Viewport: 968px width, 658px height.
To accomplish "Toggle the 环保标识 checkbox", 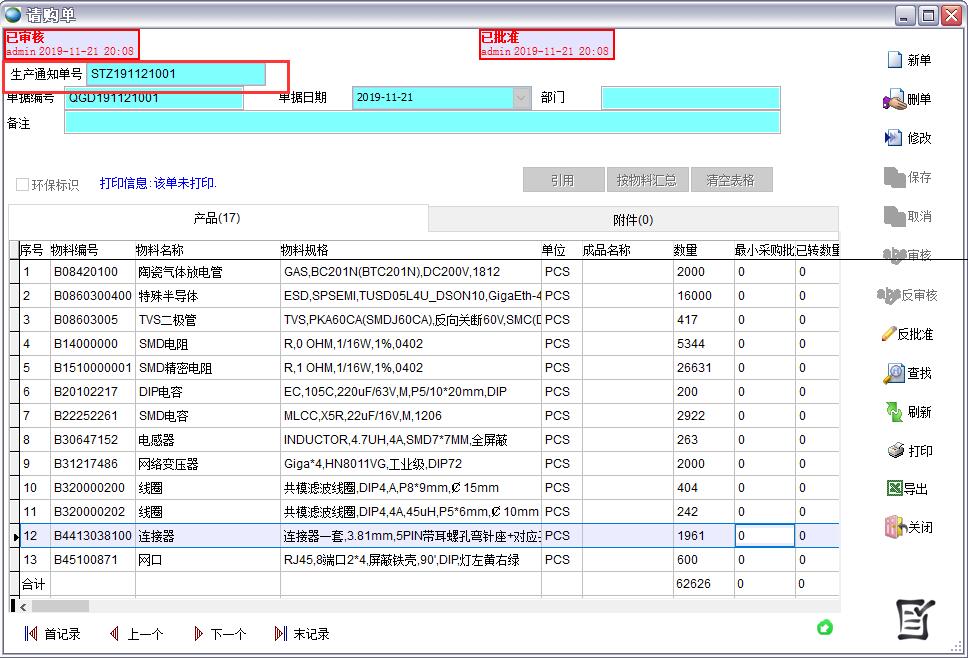I will tap(22, 185).
